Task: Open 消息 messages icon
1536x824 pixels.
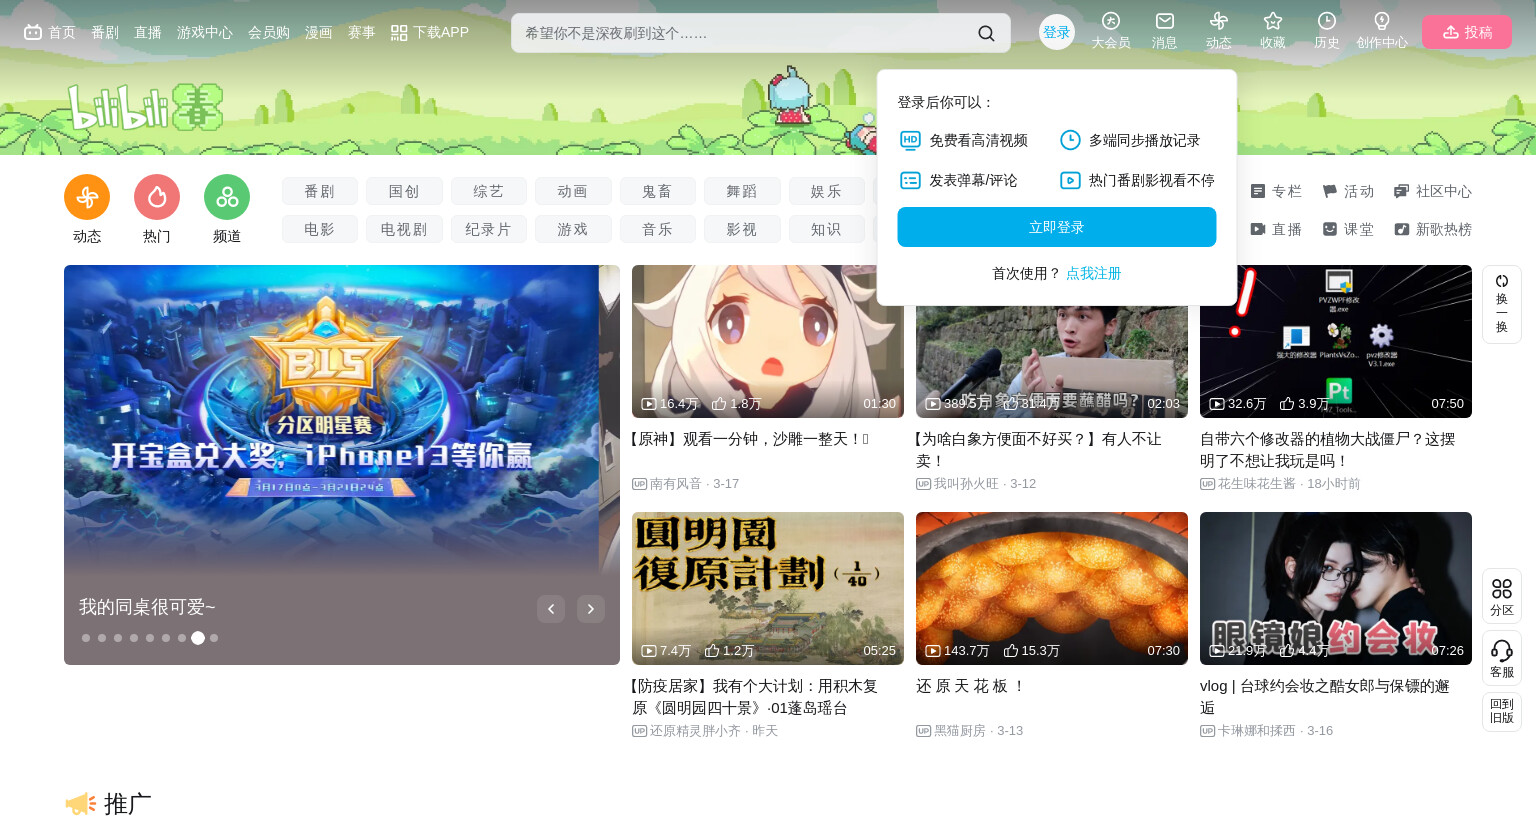Action: point(1165,31)
